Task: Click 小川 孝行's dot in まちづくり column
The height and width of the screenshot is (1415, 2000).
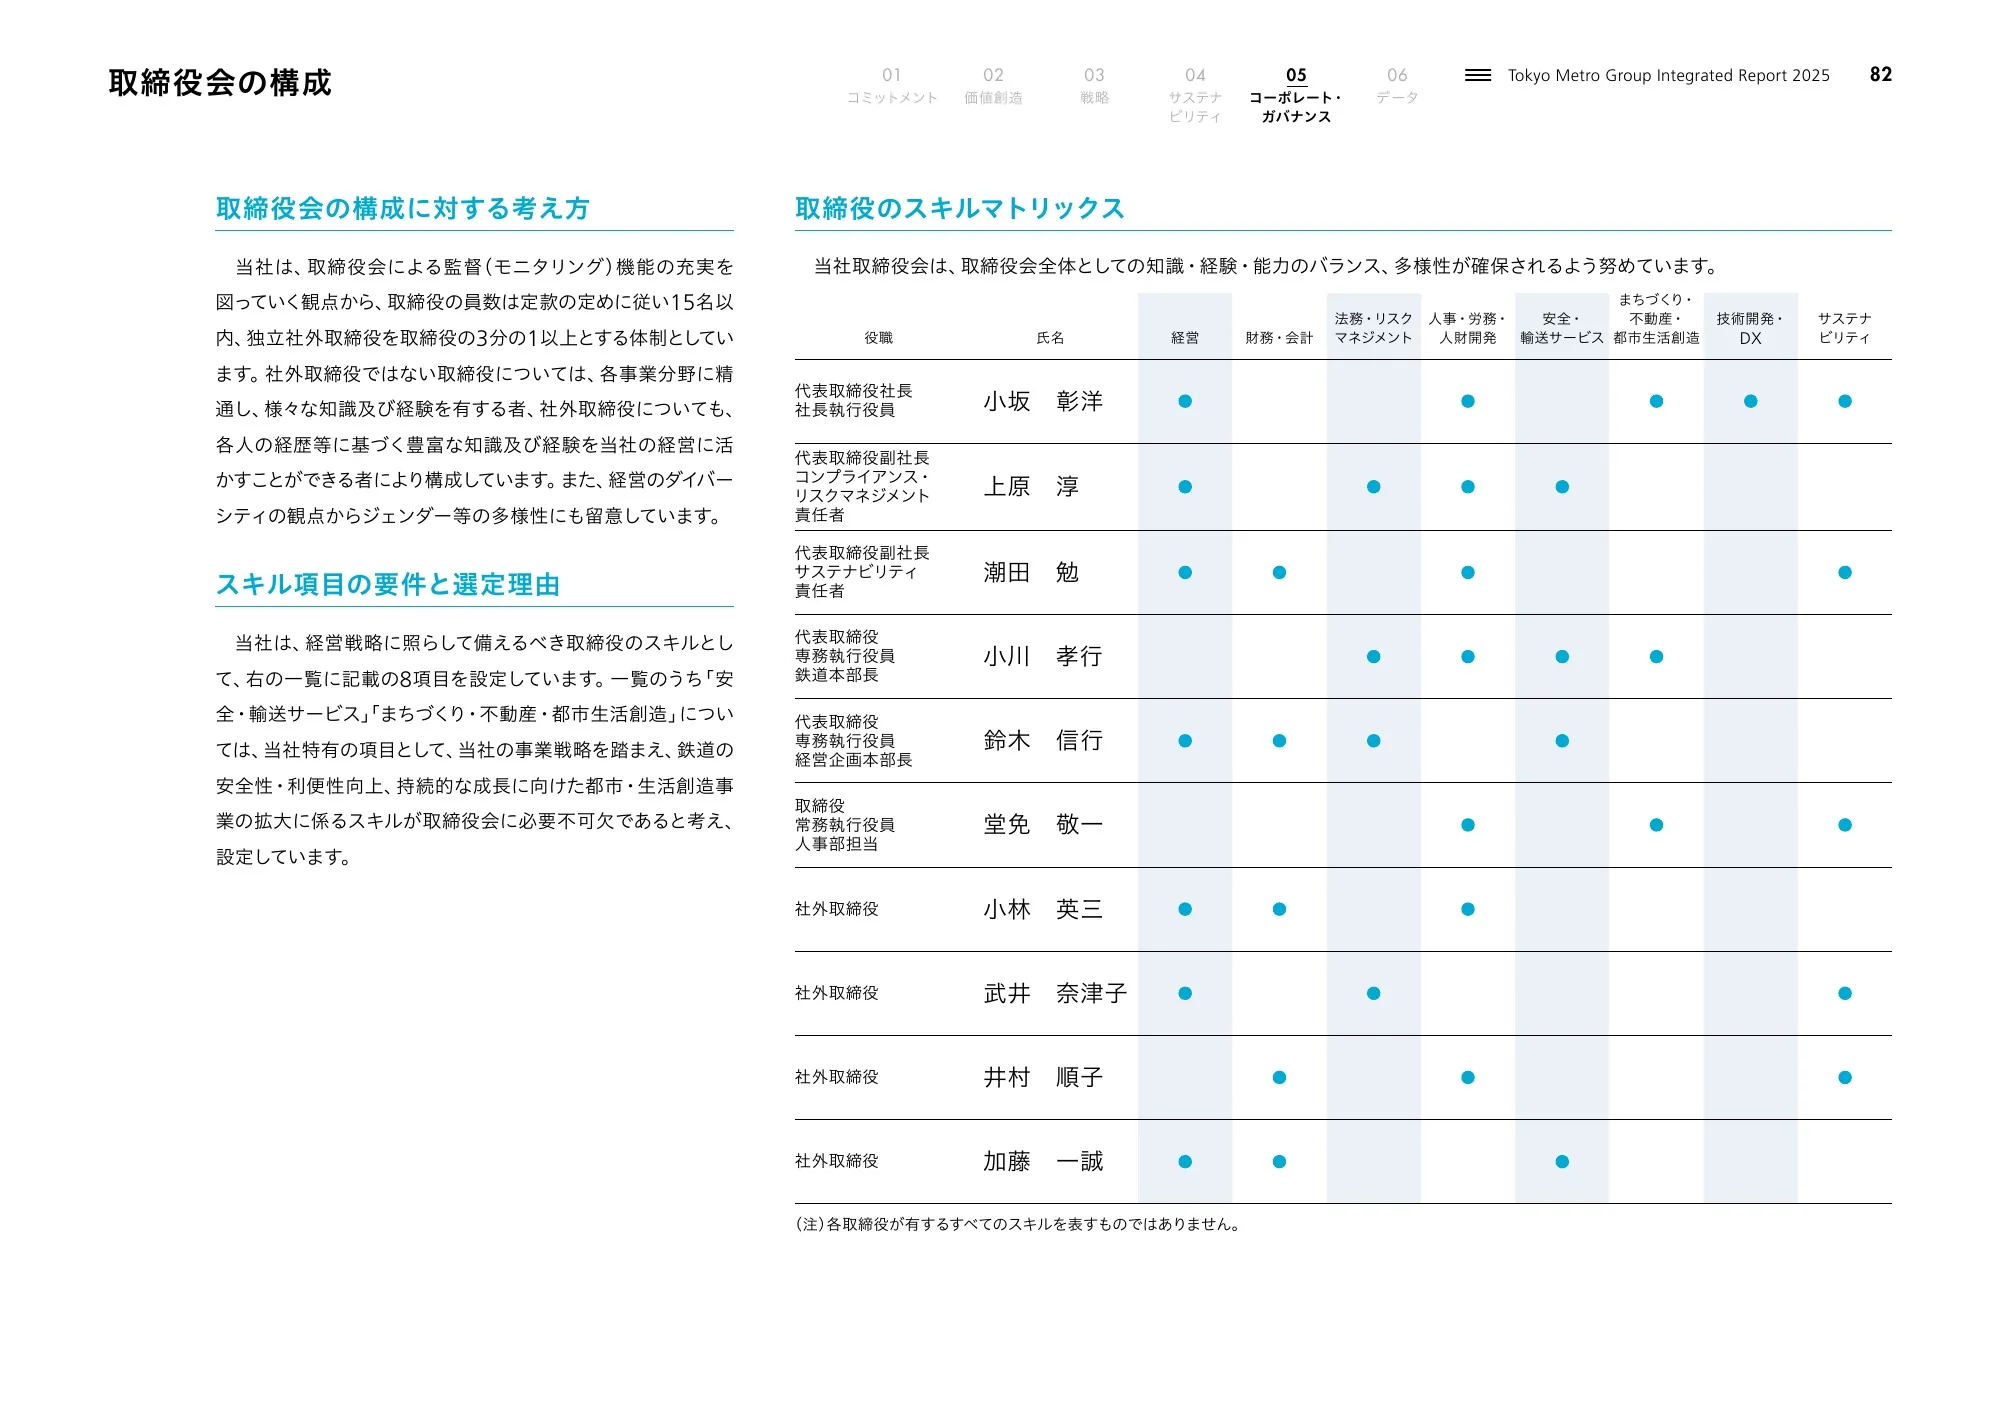Action: (x=1656, y=657)
